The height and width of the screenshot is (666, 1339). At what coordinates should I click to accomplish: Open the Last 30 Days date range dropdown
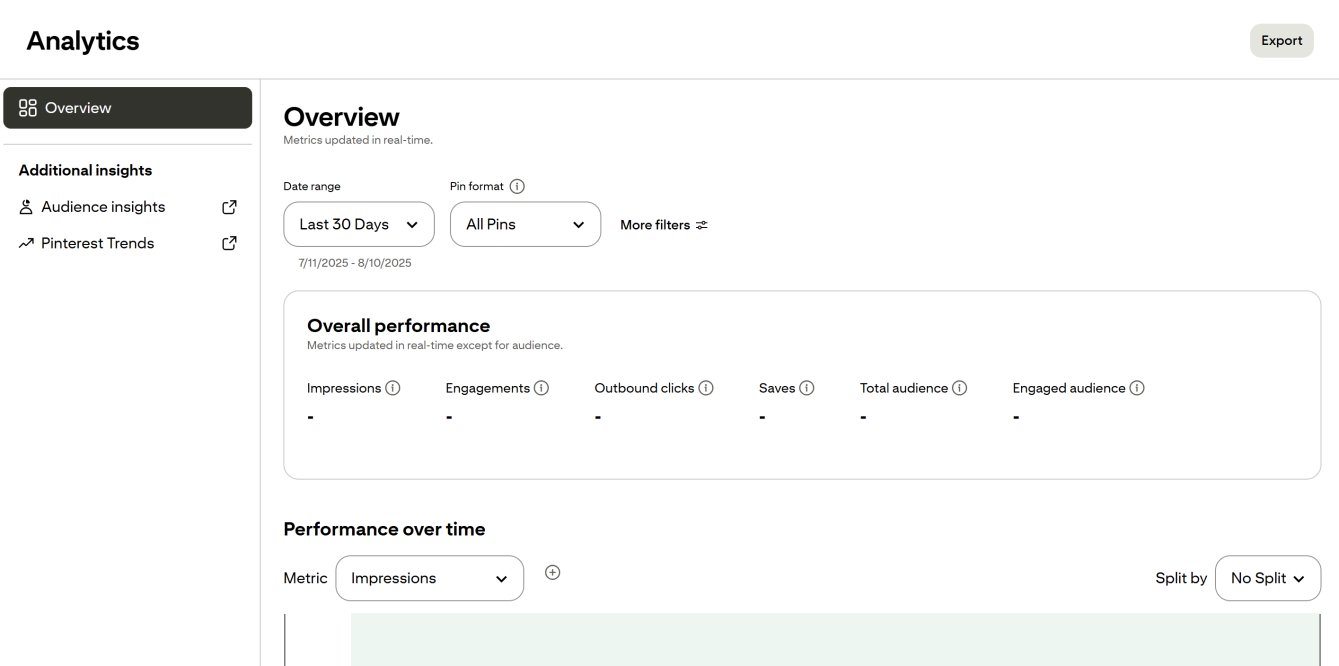point(359,224)
